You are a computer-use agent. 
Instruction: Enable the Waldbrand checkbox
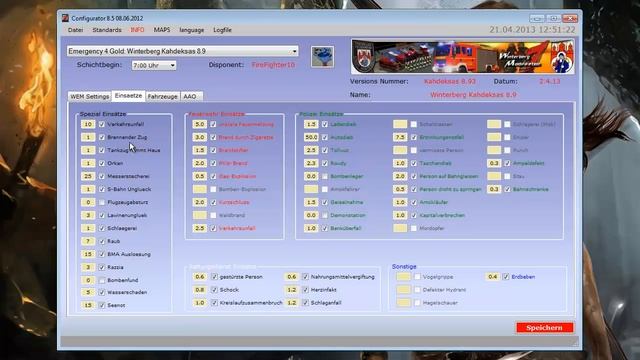pos(213,215)
